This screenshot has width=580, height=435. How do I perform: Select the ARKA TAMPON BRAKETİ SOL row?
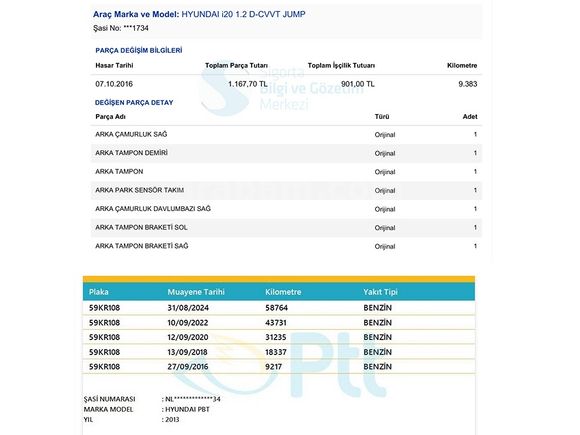[x=286, y=227]
